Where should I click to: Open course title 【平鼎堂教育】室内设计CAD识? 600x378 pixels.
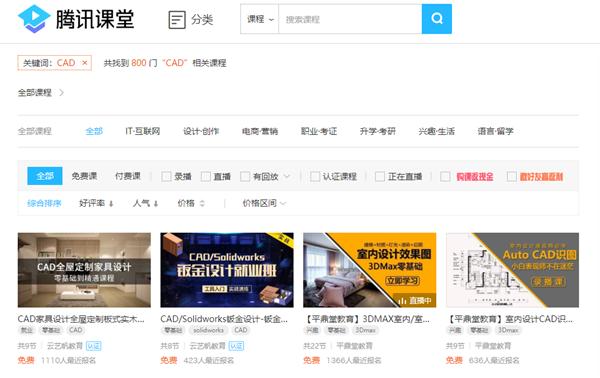pyautogui.click(x=510, y=319)
